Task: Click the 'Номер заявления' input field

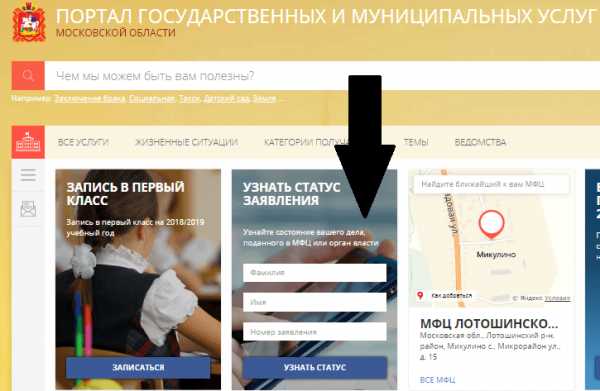Action: tap(315, 332)
